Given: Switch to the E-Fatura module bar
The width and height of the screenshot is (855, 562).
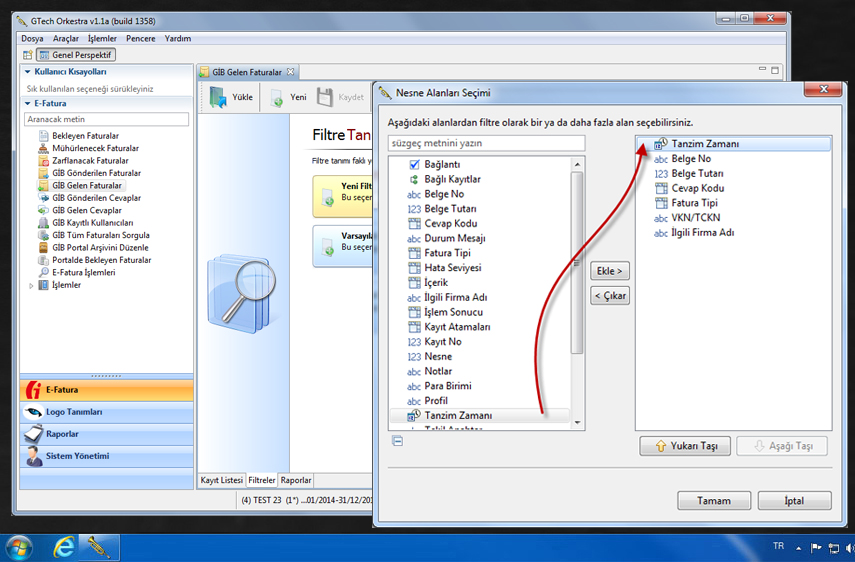Looking at the screenshot, I should pos(106,390).
